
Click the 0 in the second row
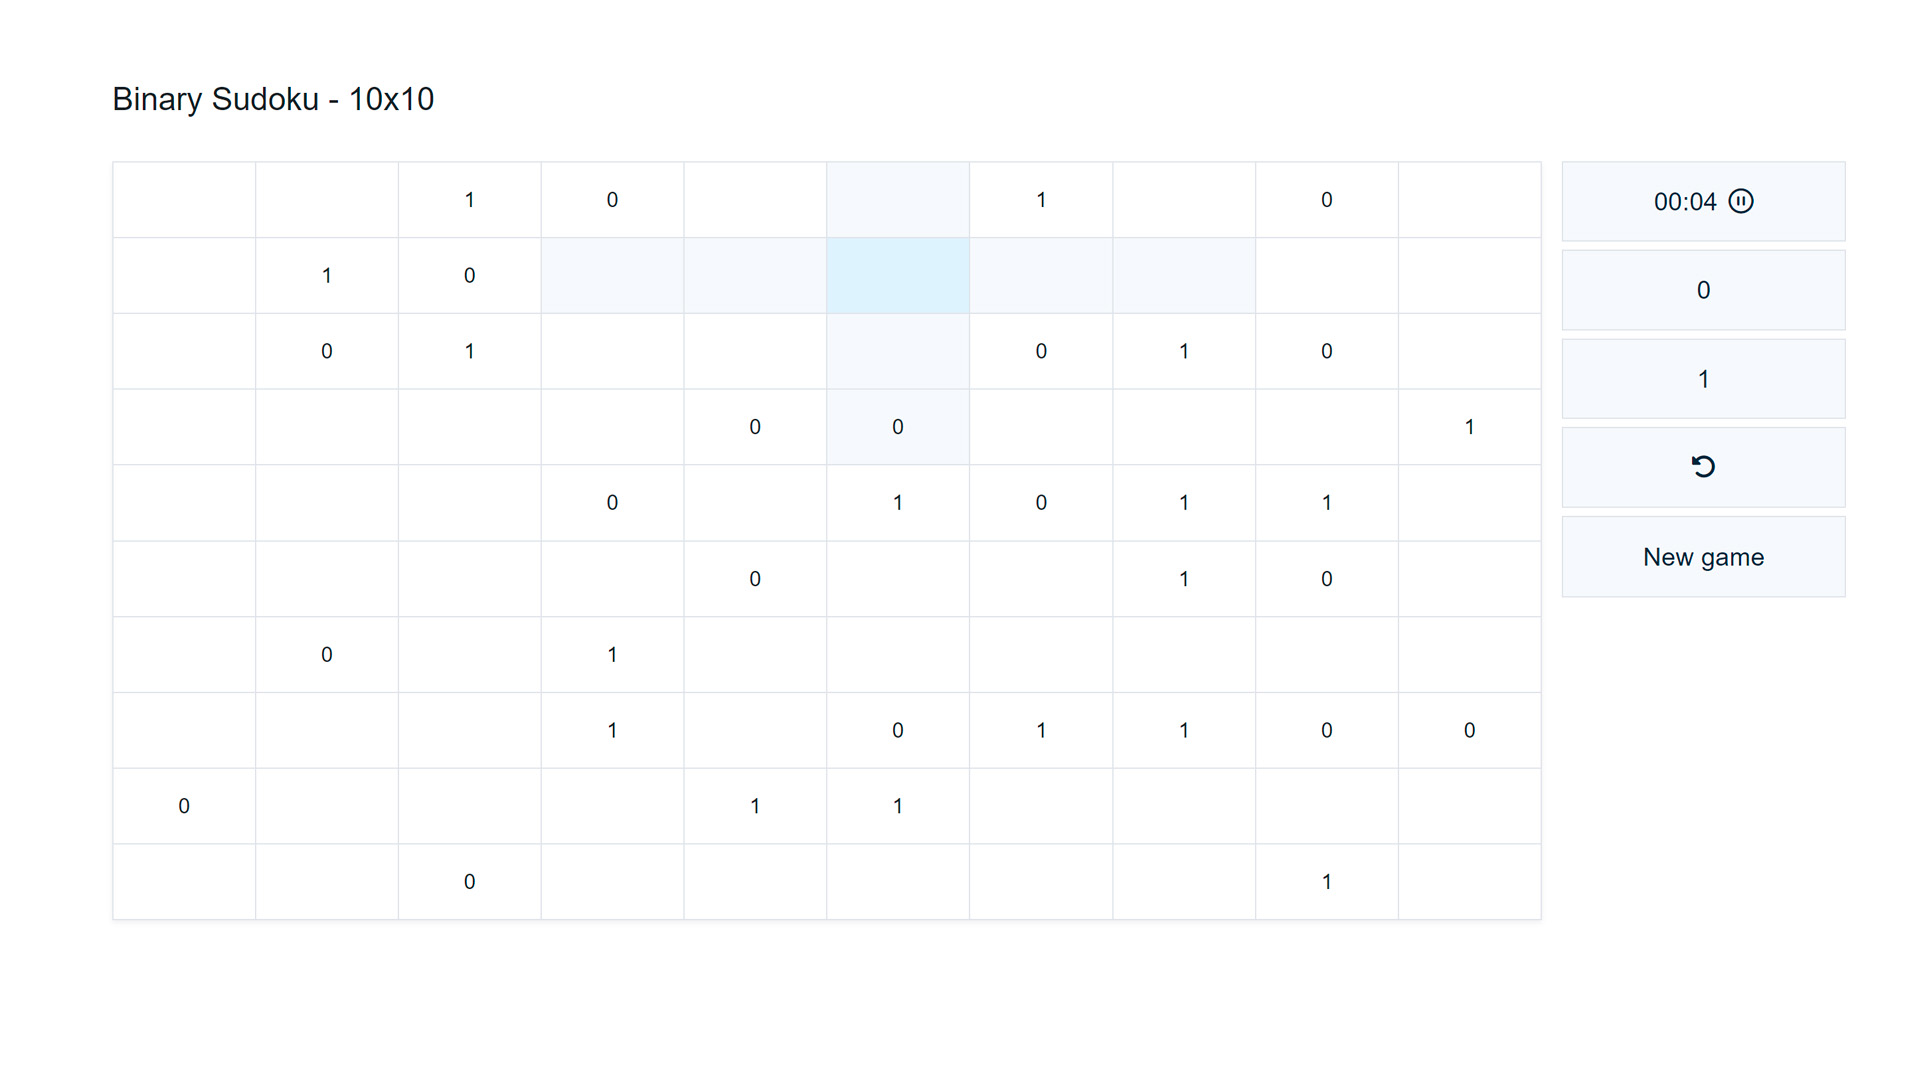(469, 275)
